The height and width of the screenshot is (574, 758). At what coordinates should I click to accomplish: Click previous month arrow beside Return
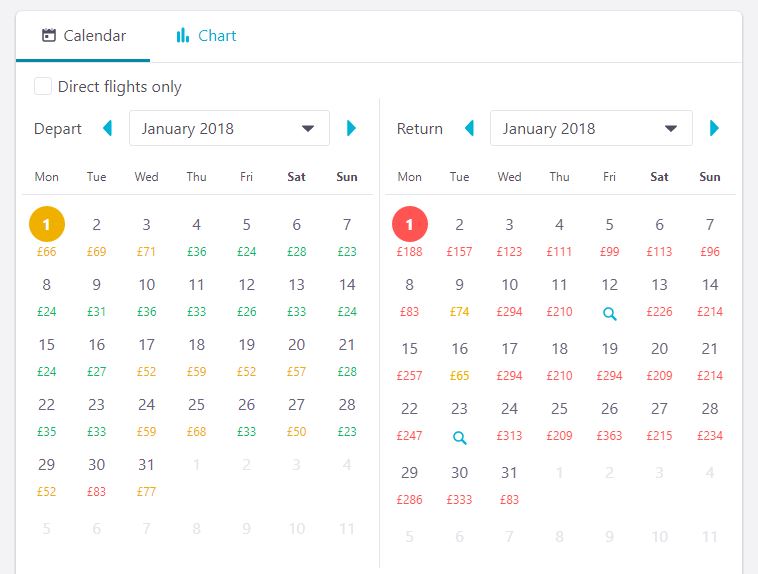pyautogui.click(x=469, y=128)
